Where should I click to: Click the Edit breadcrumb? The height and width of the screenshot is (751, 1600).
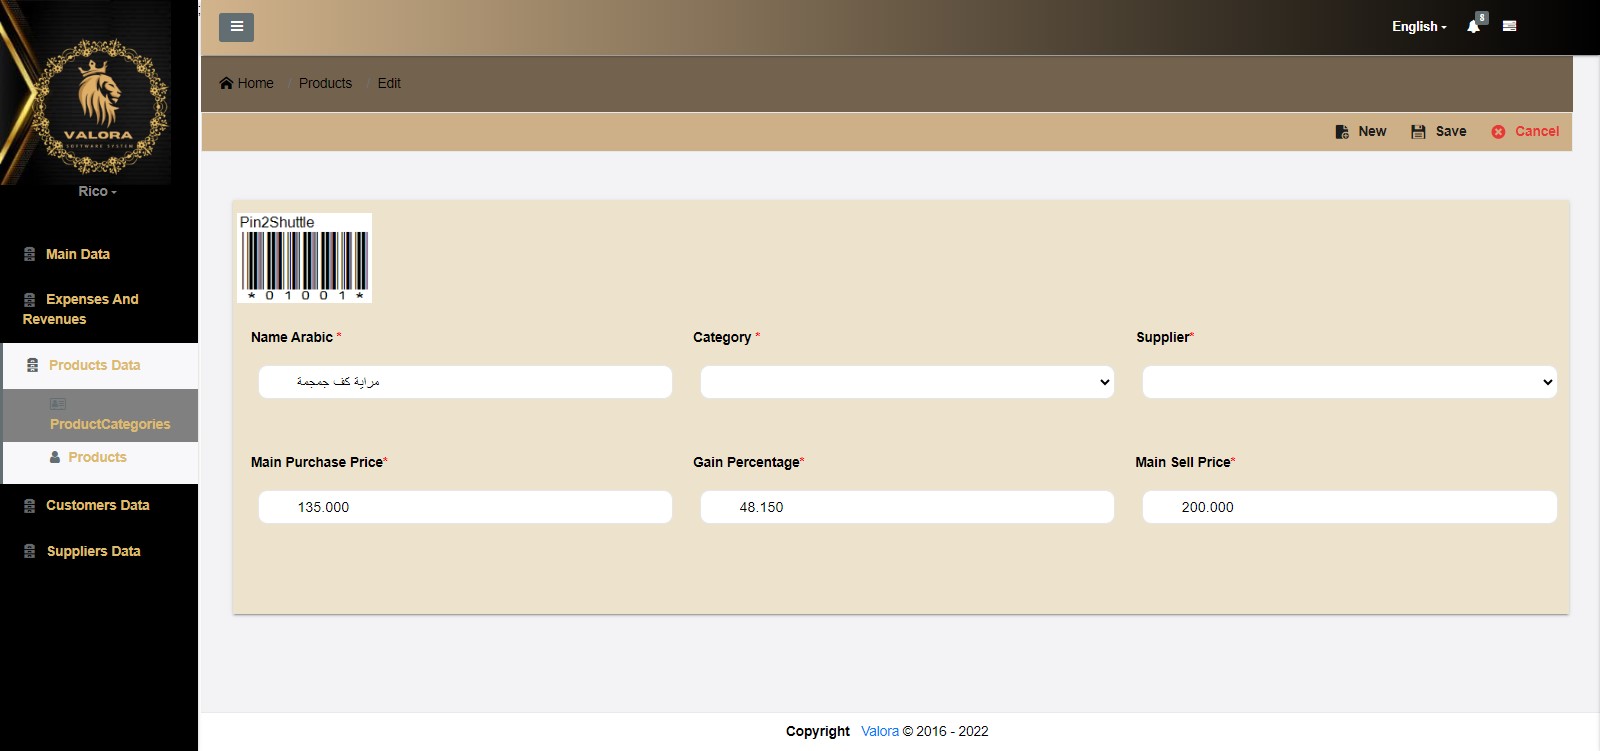[389, 83]
